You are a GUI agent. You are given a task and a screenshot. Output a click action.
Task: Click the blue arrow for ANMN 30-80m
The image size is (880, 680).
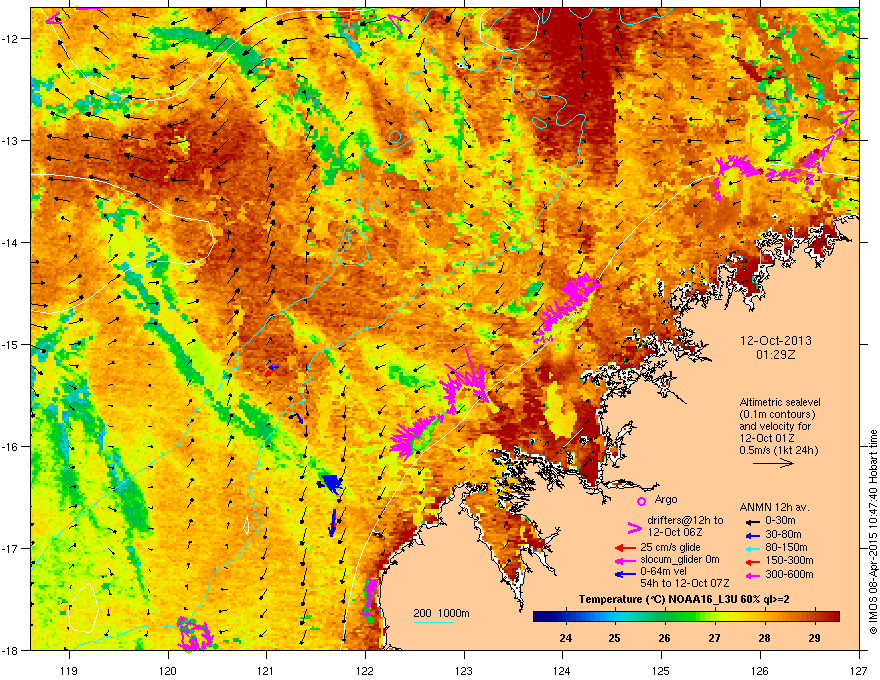pyautogui.click(x=753, y=535)
